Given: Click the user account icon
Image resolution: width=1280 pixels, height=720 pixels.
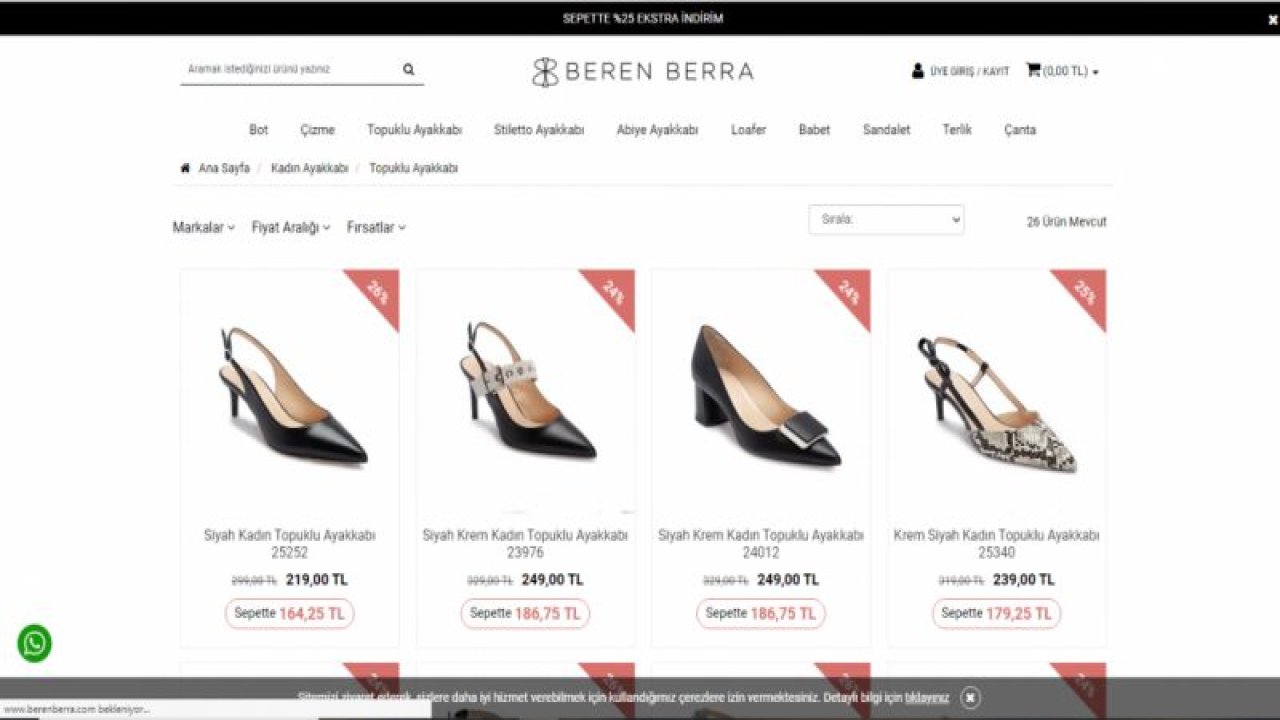Looking at the screenshot, I should 917,71.
